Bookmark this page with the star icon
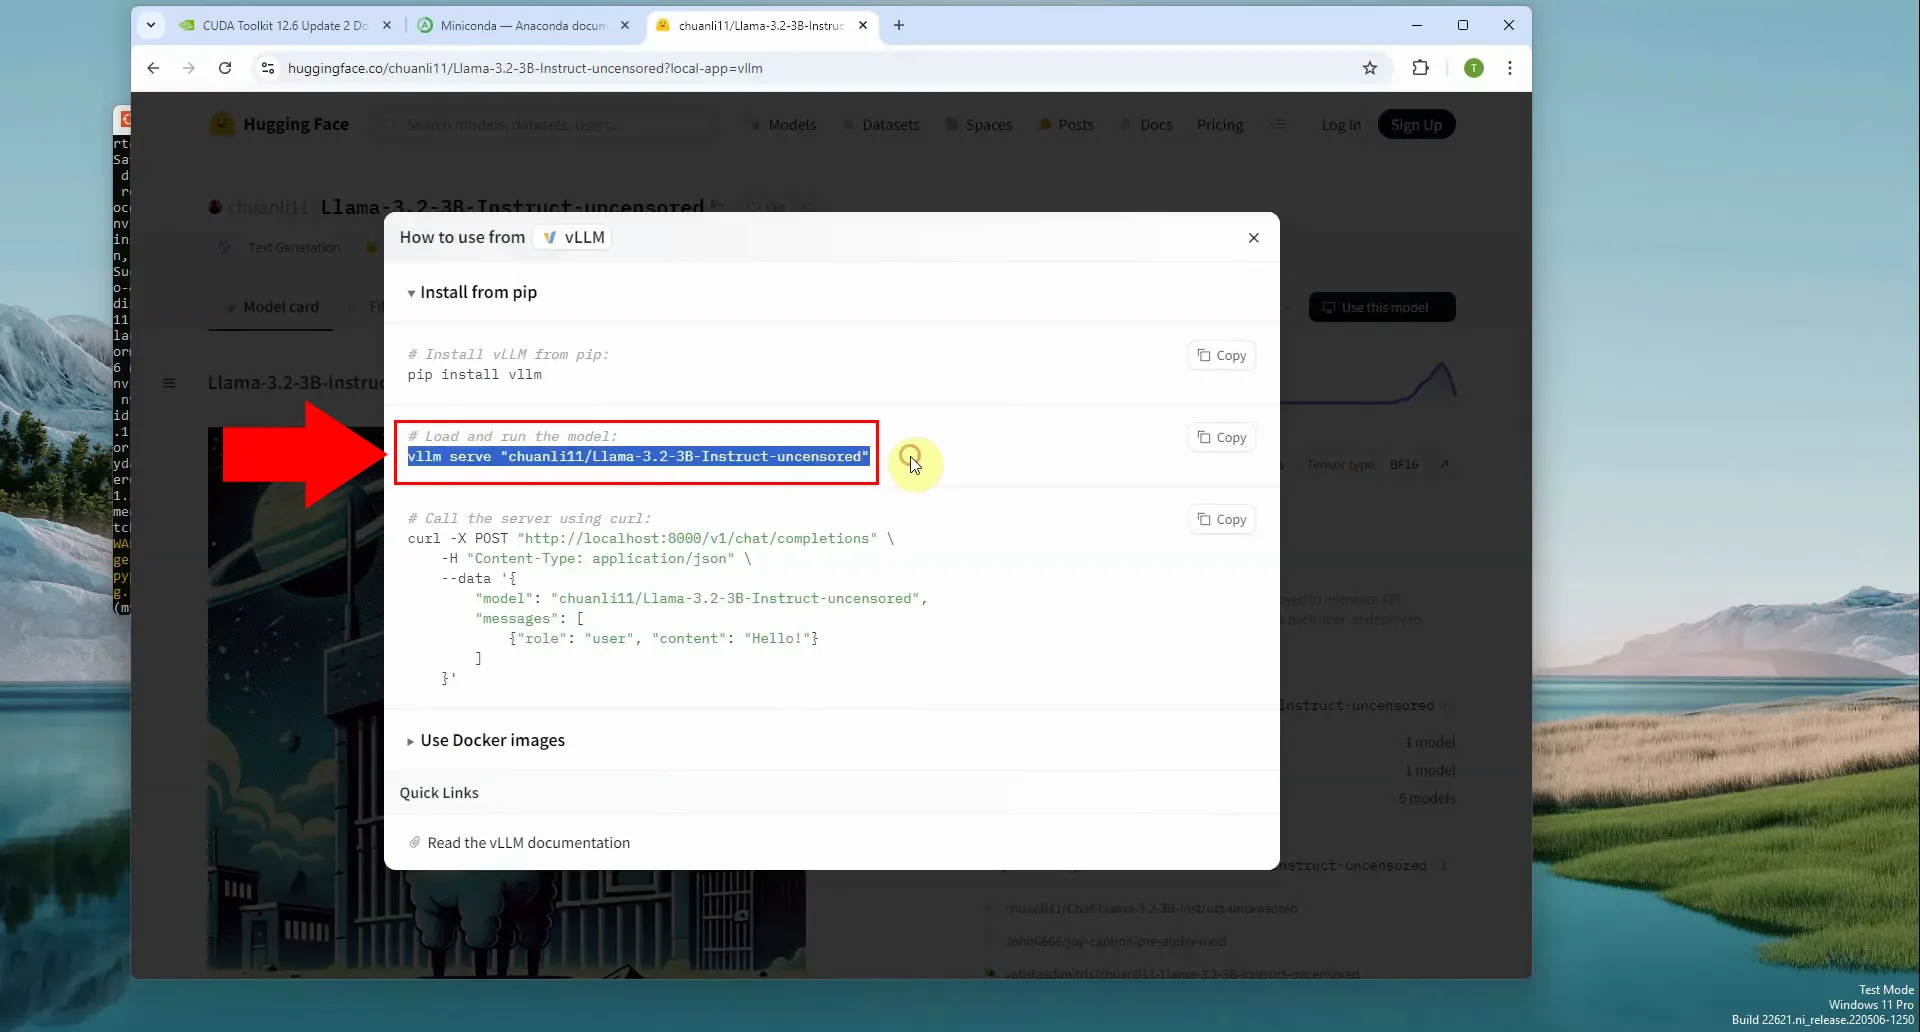Viewport: 1920px width, 1032px height. coord(1370,68)
